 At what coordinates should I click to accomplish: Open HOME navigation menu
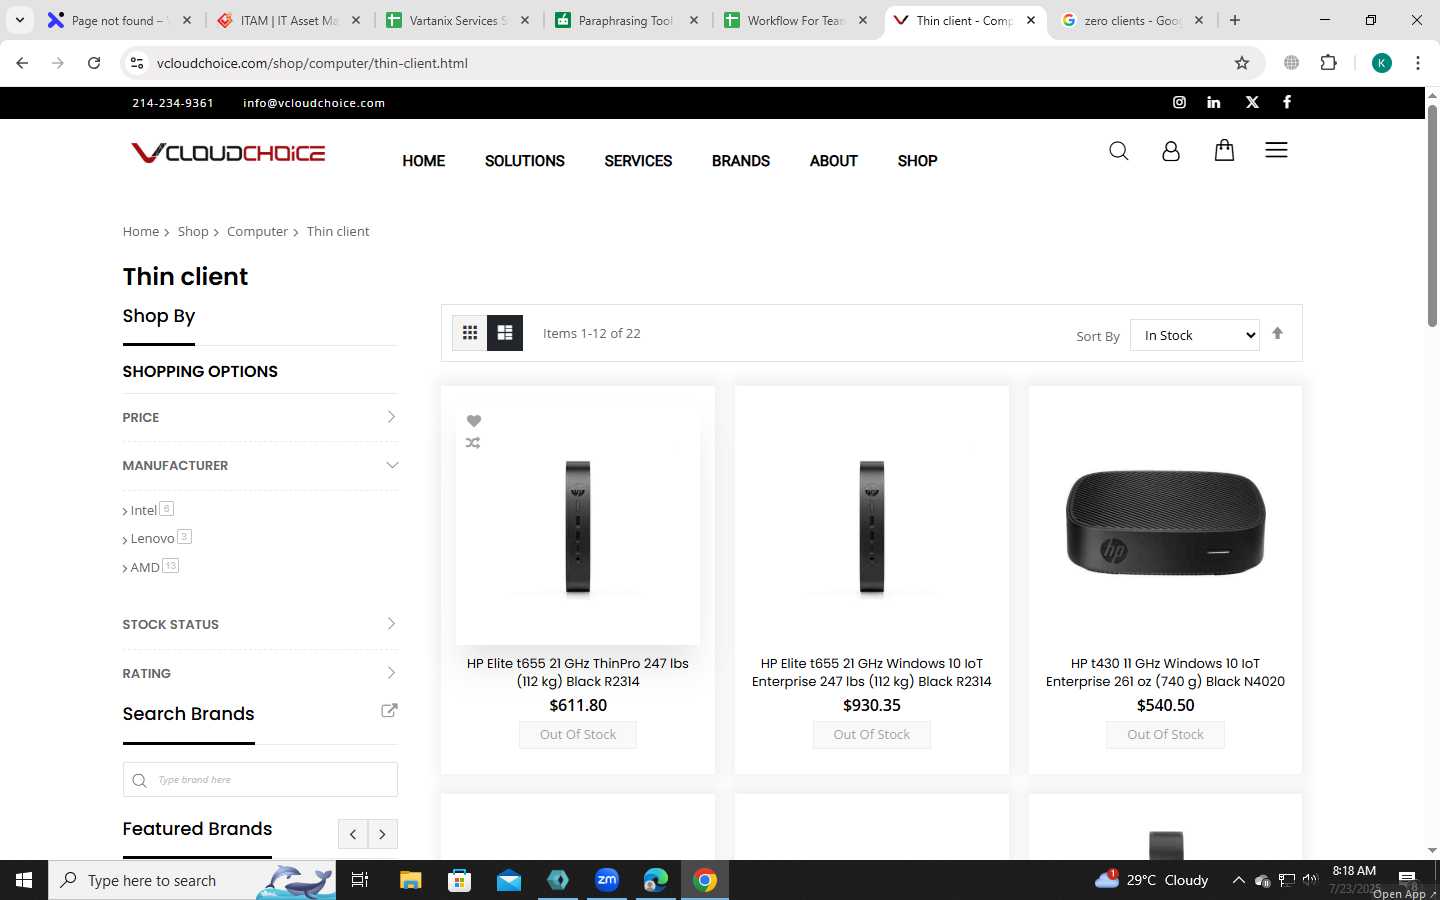[x=424, y=161]
